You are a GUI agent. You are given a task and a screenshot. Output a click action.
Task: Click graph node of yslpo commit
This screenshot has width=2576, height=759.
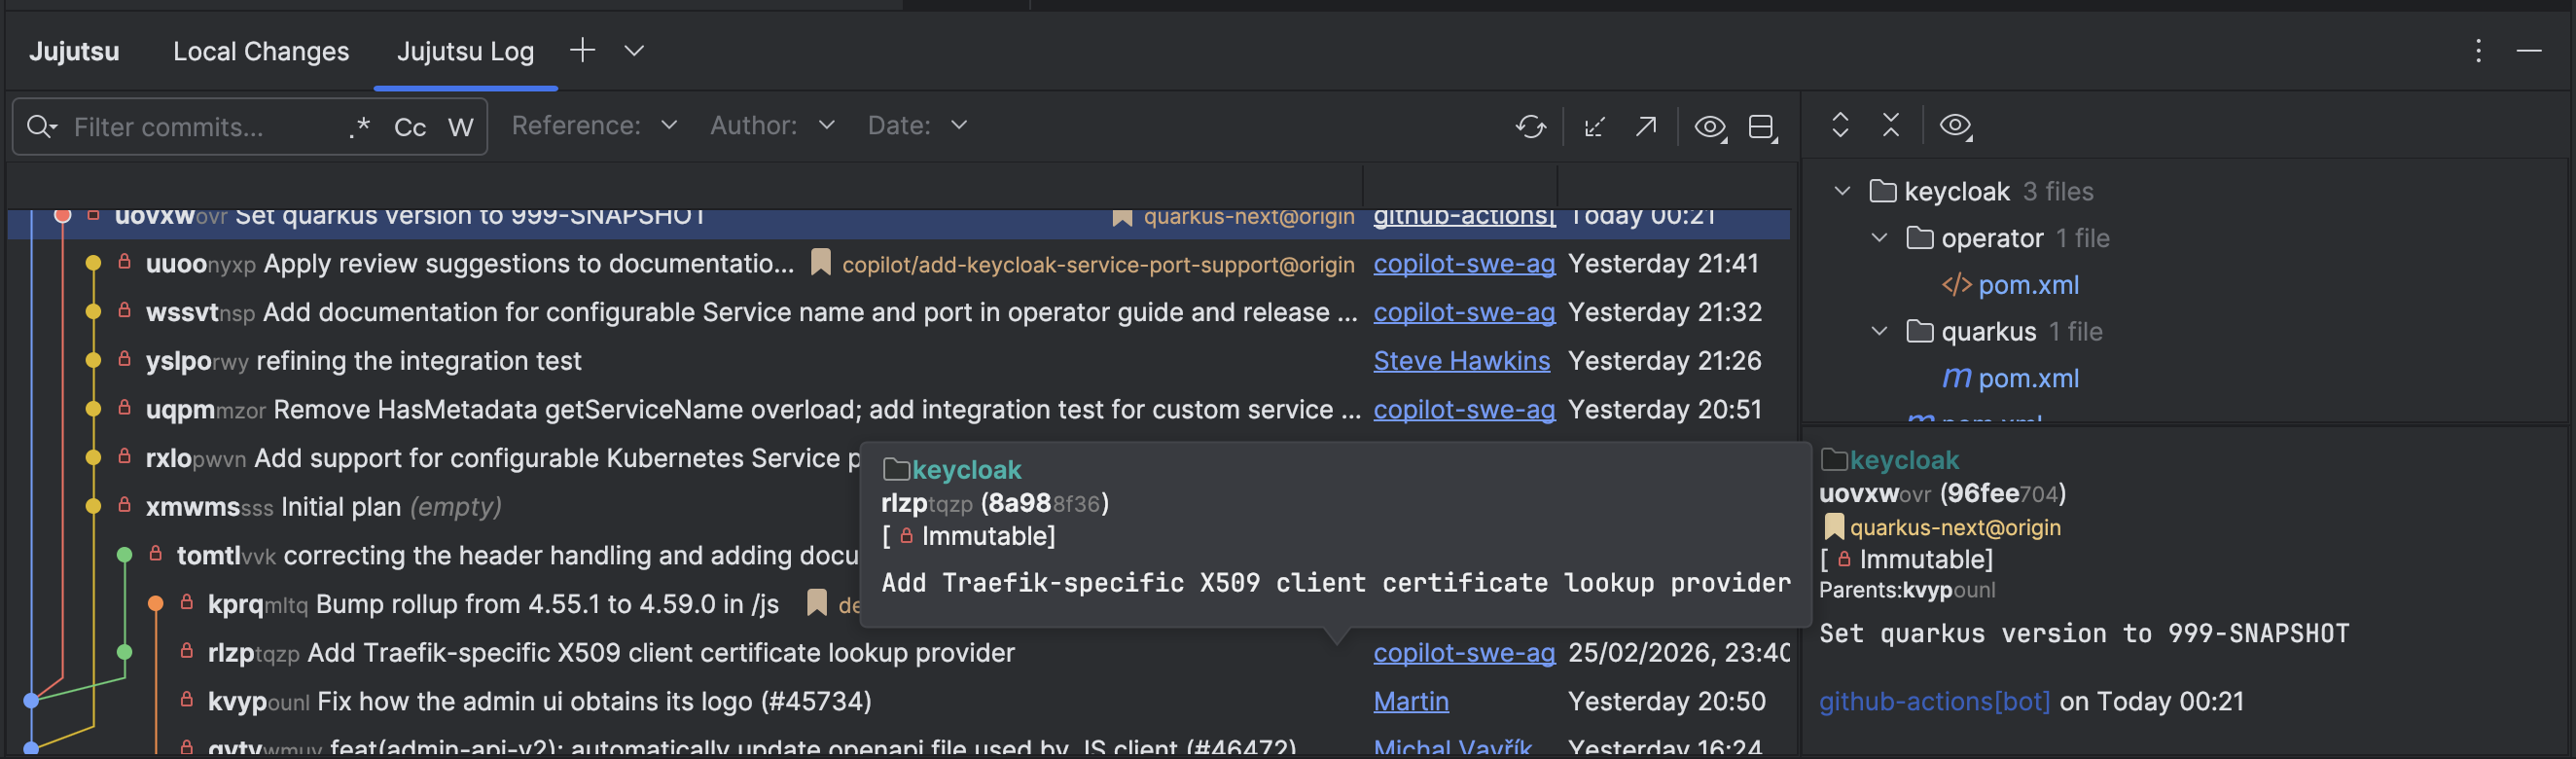[94, 360]
